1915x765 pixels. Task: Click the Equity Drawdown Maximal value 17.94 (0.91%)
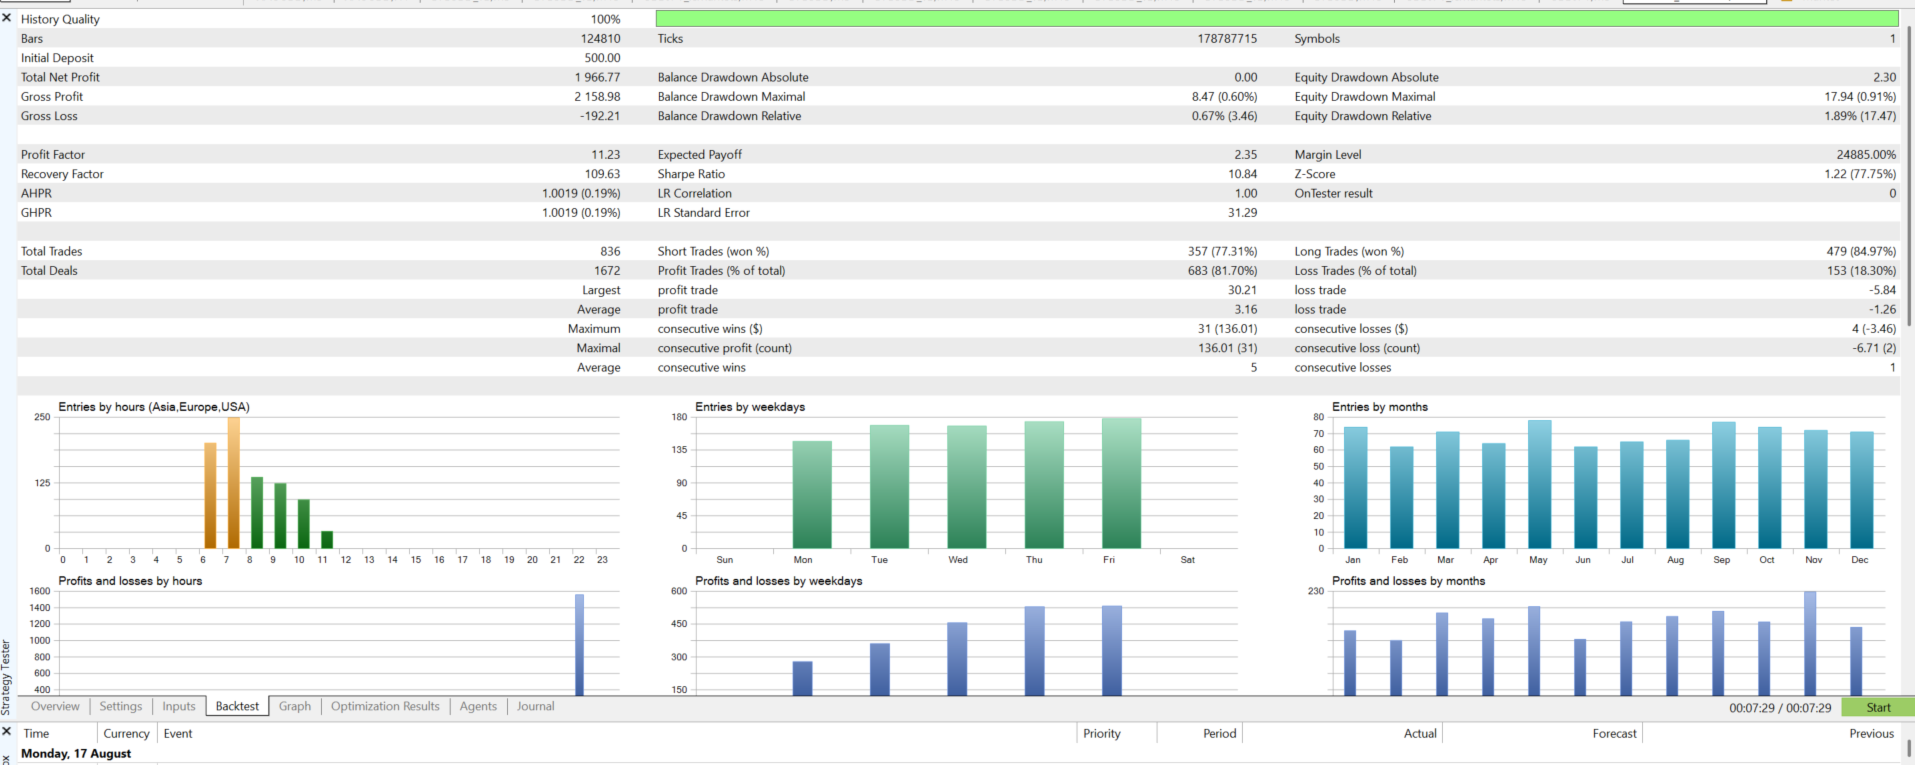pos(1860,96)
